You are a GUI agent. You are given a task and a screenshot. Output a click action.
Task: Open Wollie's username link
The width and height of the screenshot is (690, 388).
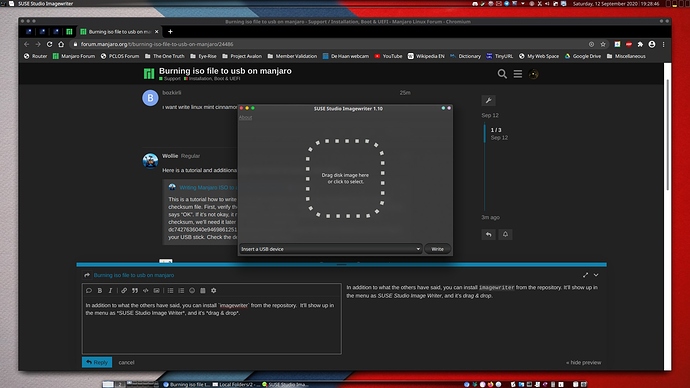click(170, 156)
